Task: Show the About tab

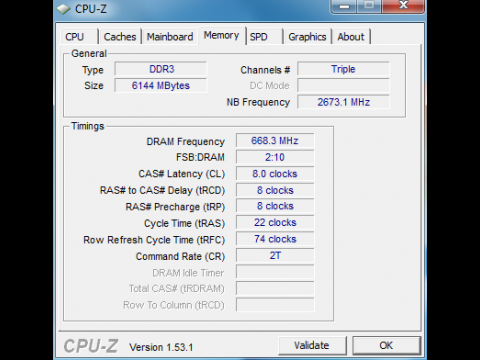Action: point(351,36)
